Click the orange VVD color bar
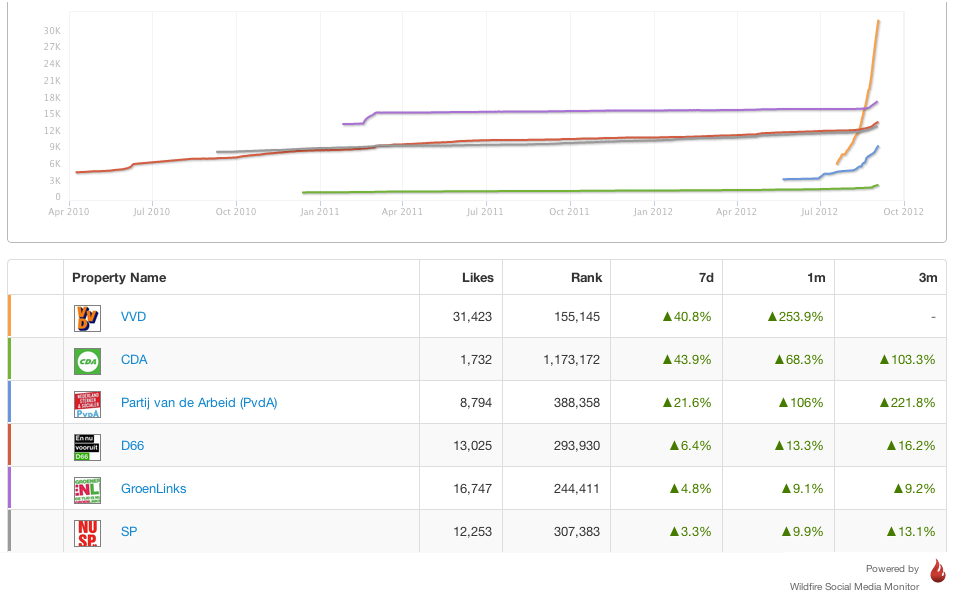 pyautogui.click(x=9, y=316)
